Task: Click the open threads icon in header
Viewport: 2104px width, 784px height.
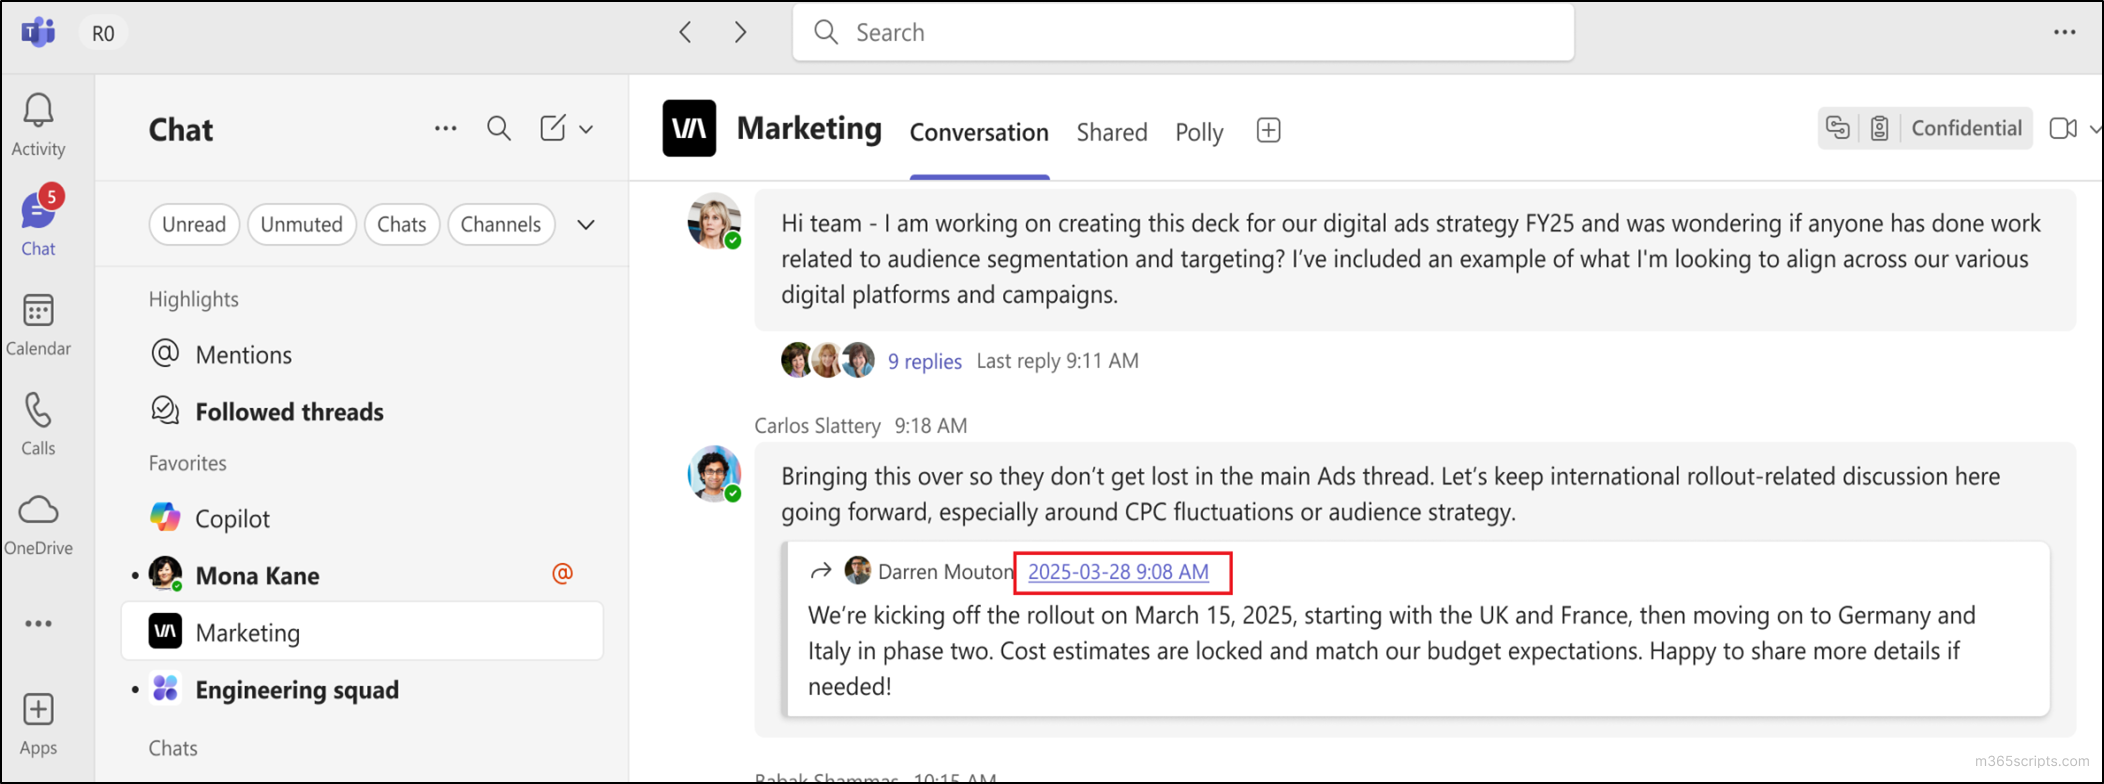Action: point(1838,128)
